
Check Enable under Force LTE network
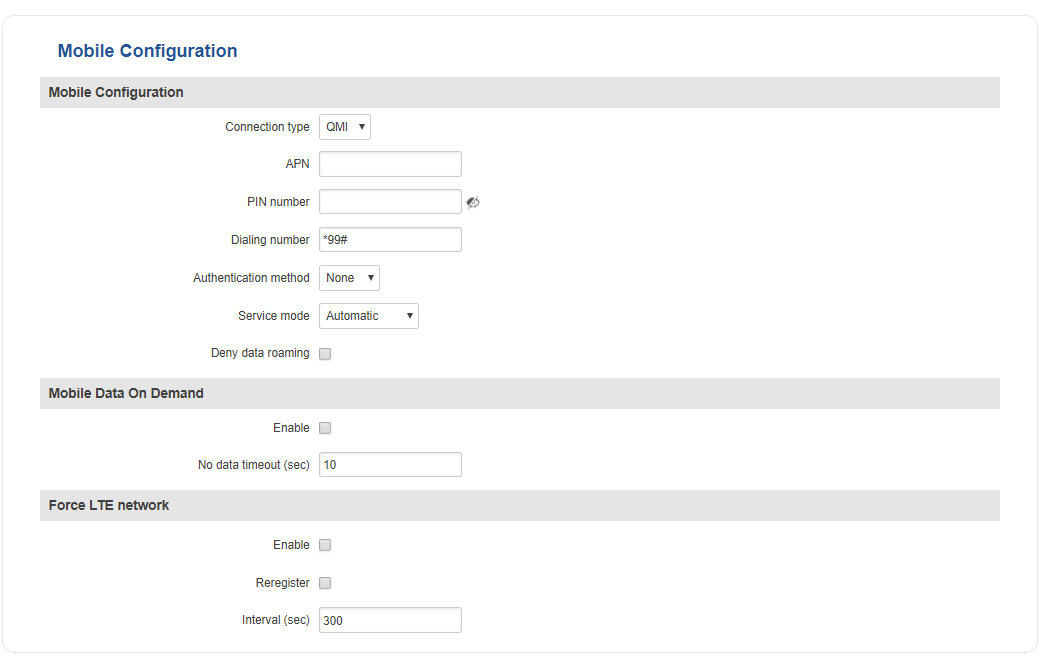[325, 545]
